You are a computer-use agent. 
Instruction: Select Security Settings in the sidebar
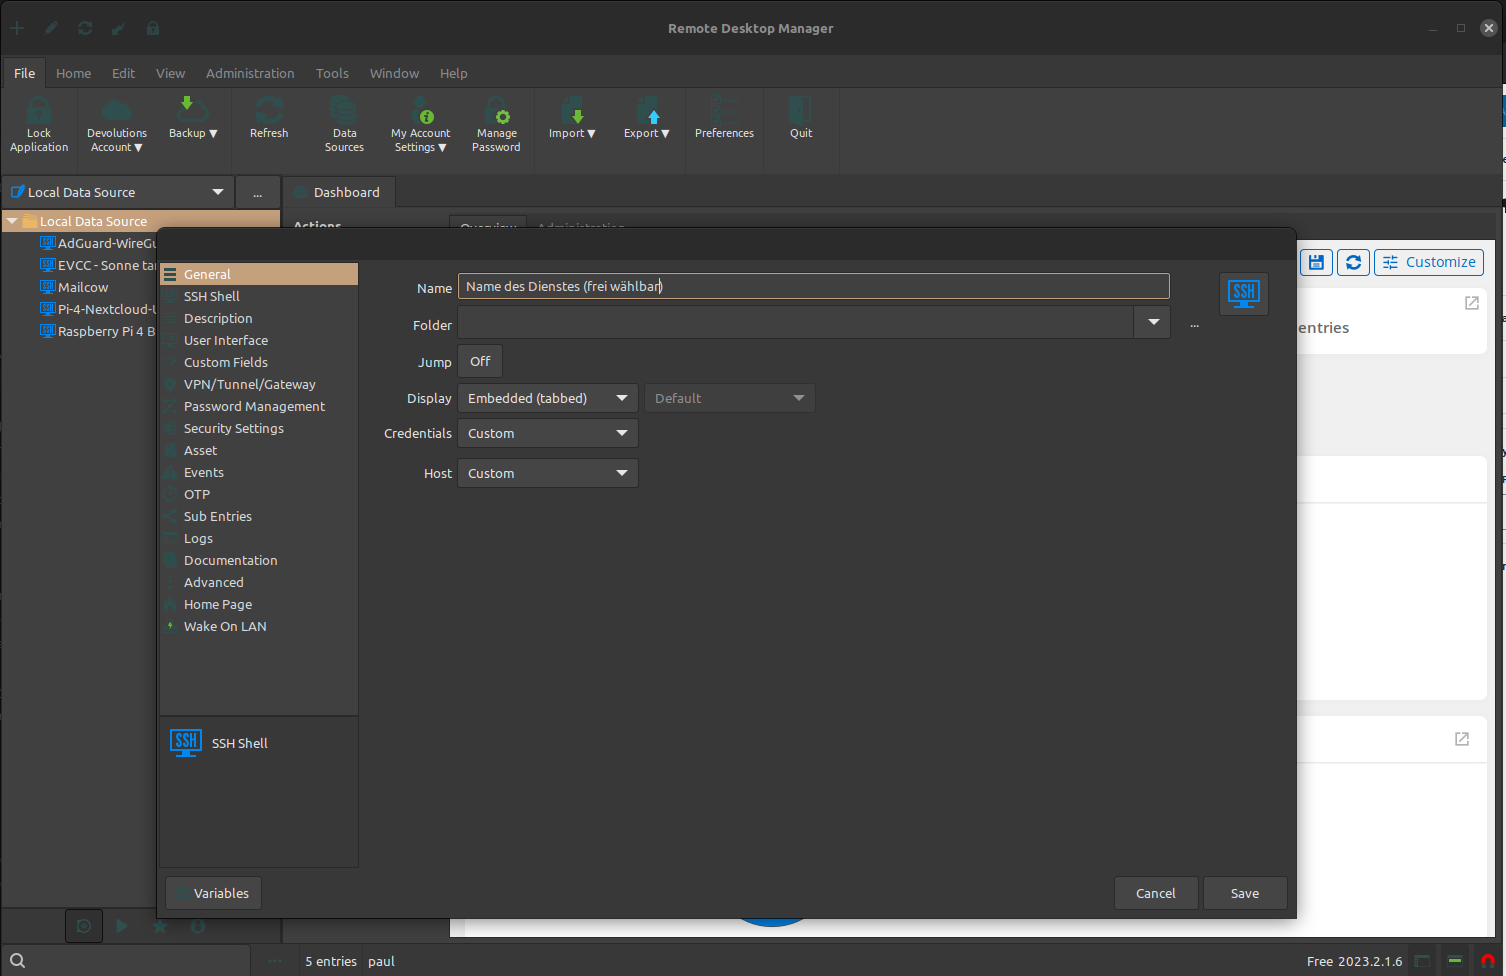point(233,428)
